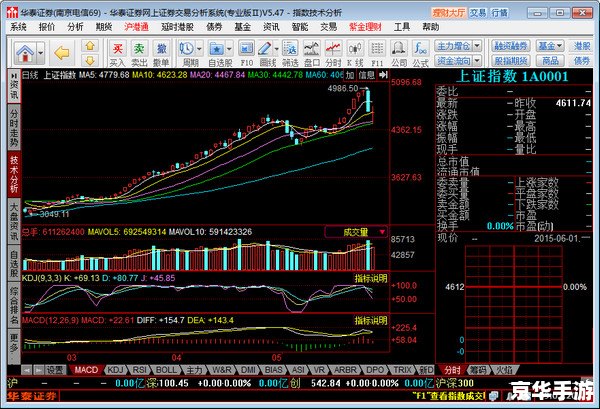The height and width of the screenshot is (409, 600).
Task: Open the 主力增仓 dropdown arrow
Action: 477,46
